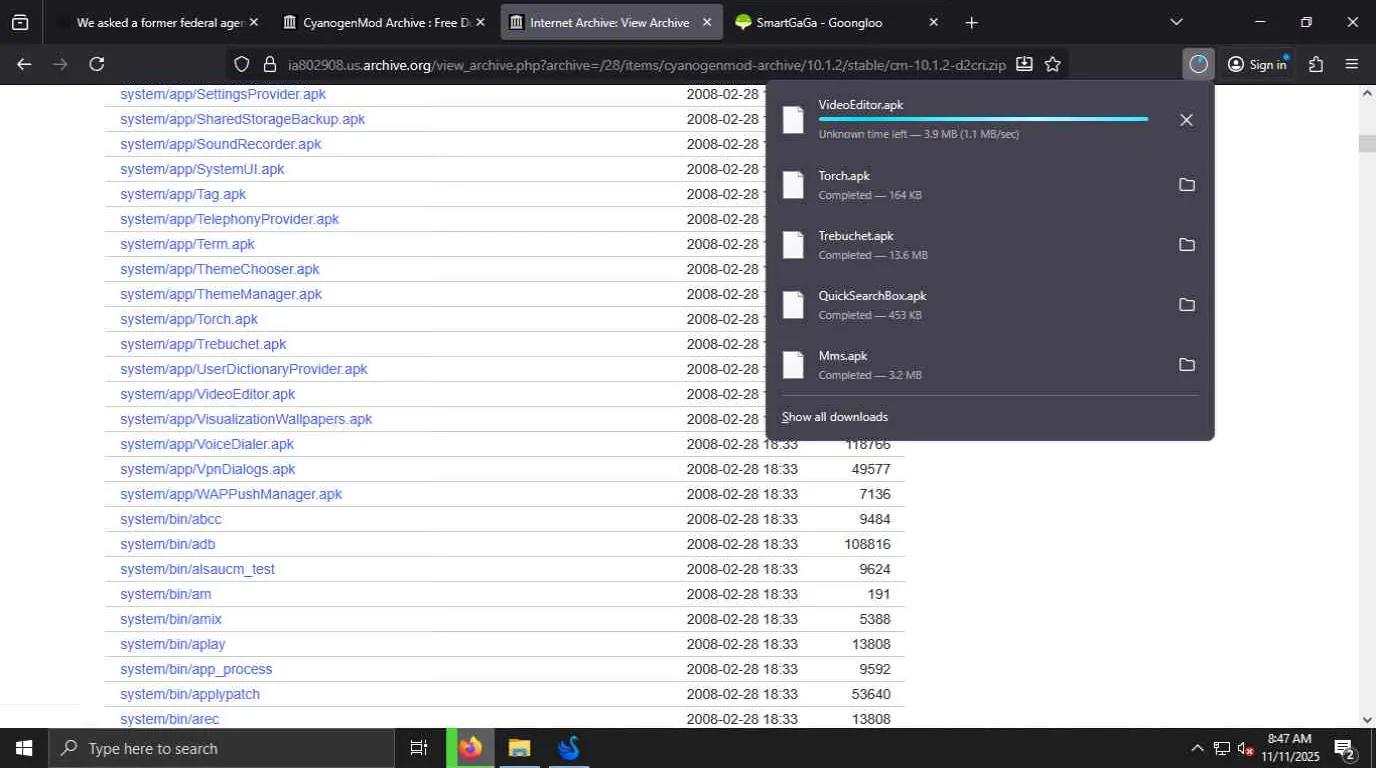
Task: Focus the address bar URL field
Action: [x=646, y=64]
